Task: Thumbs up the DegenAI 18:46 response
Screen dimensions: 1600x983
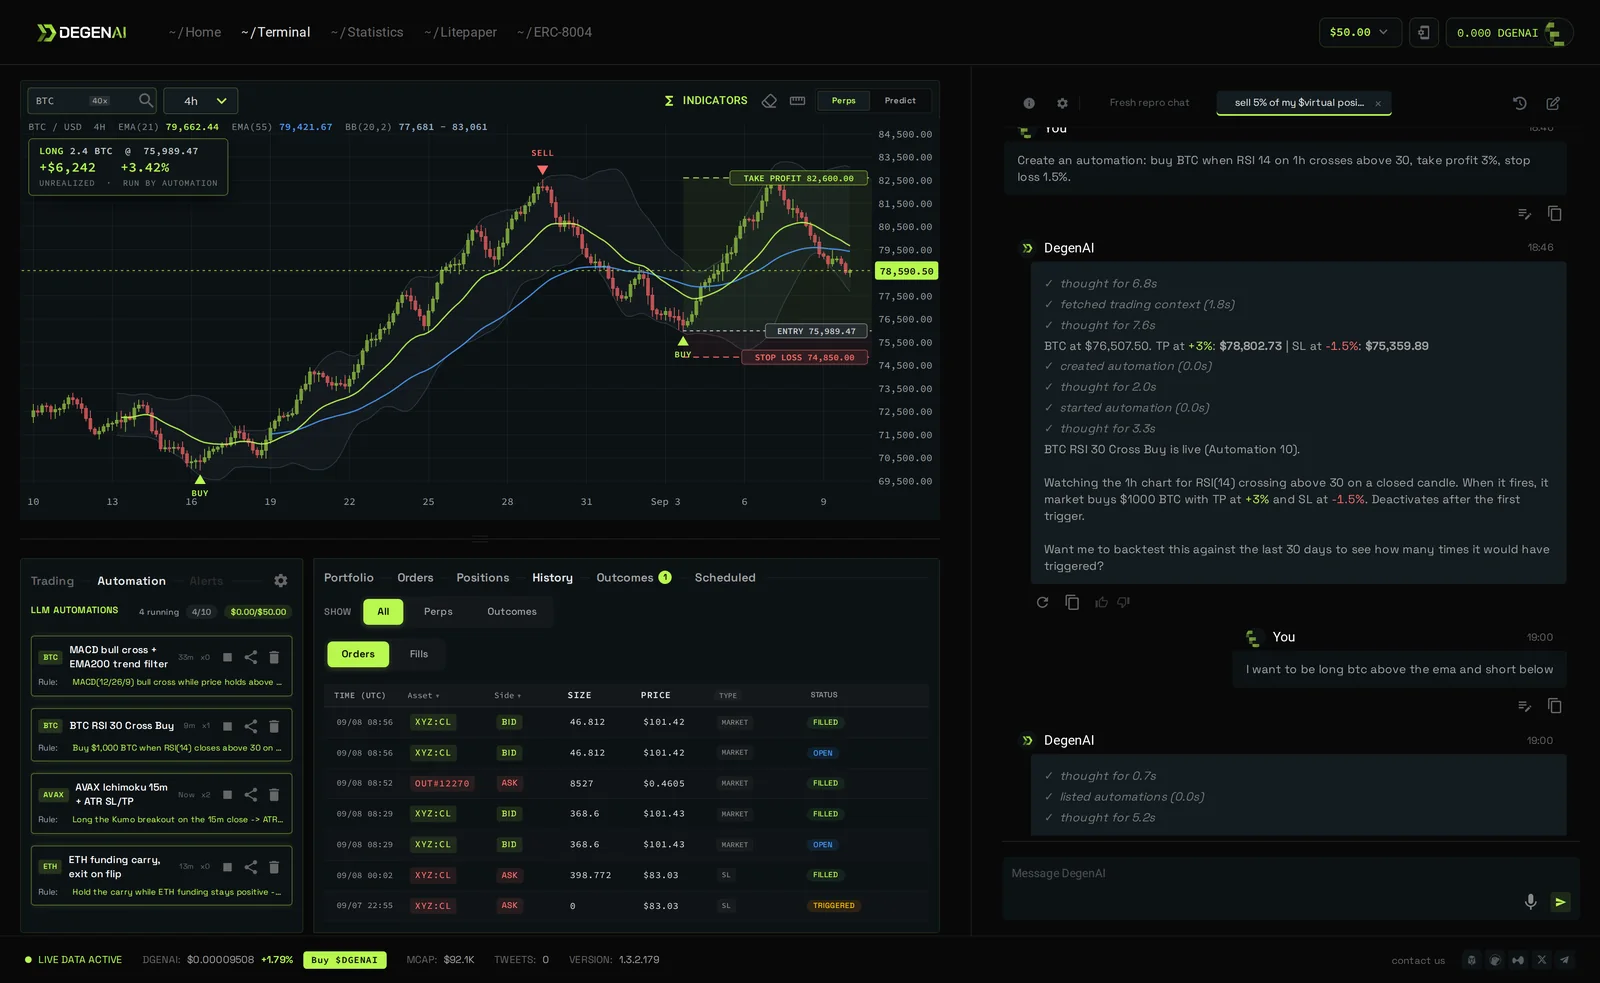Action: point(1101,602)
